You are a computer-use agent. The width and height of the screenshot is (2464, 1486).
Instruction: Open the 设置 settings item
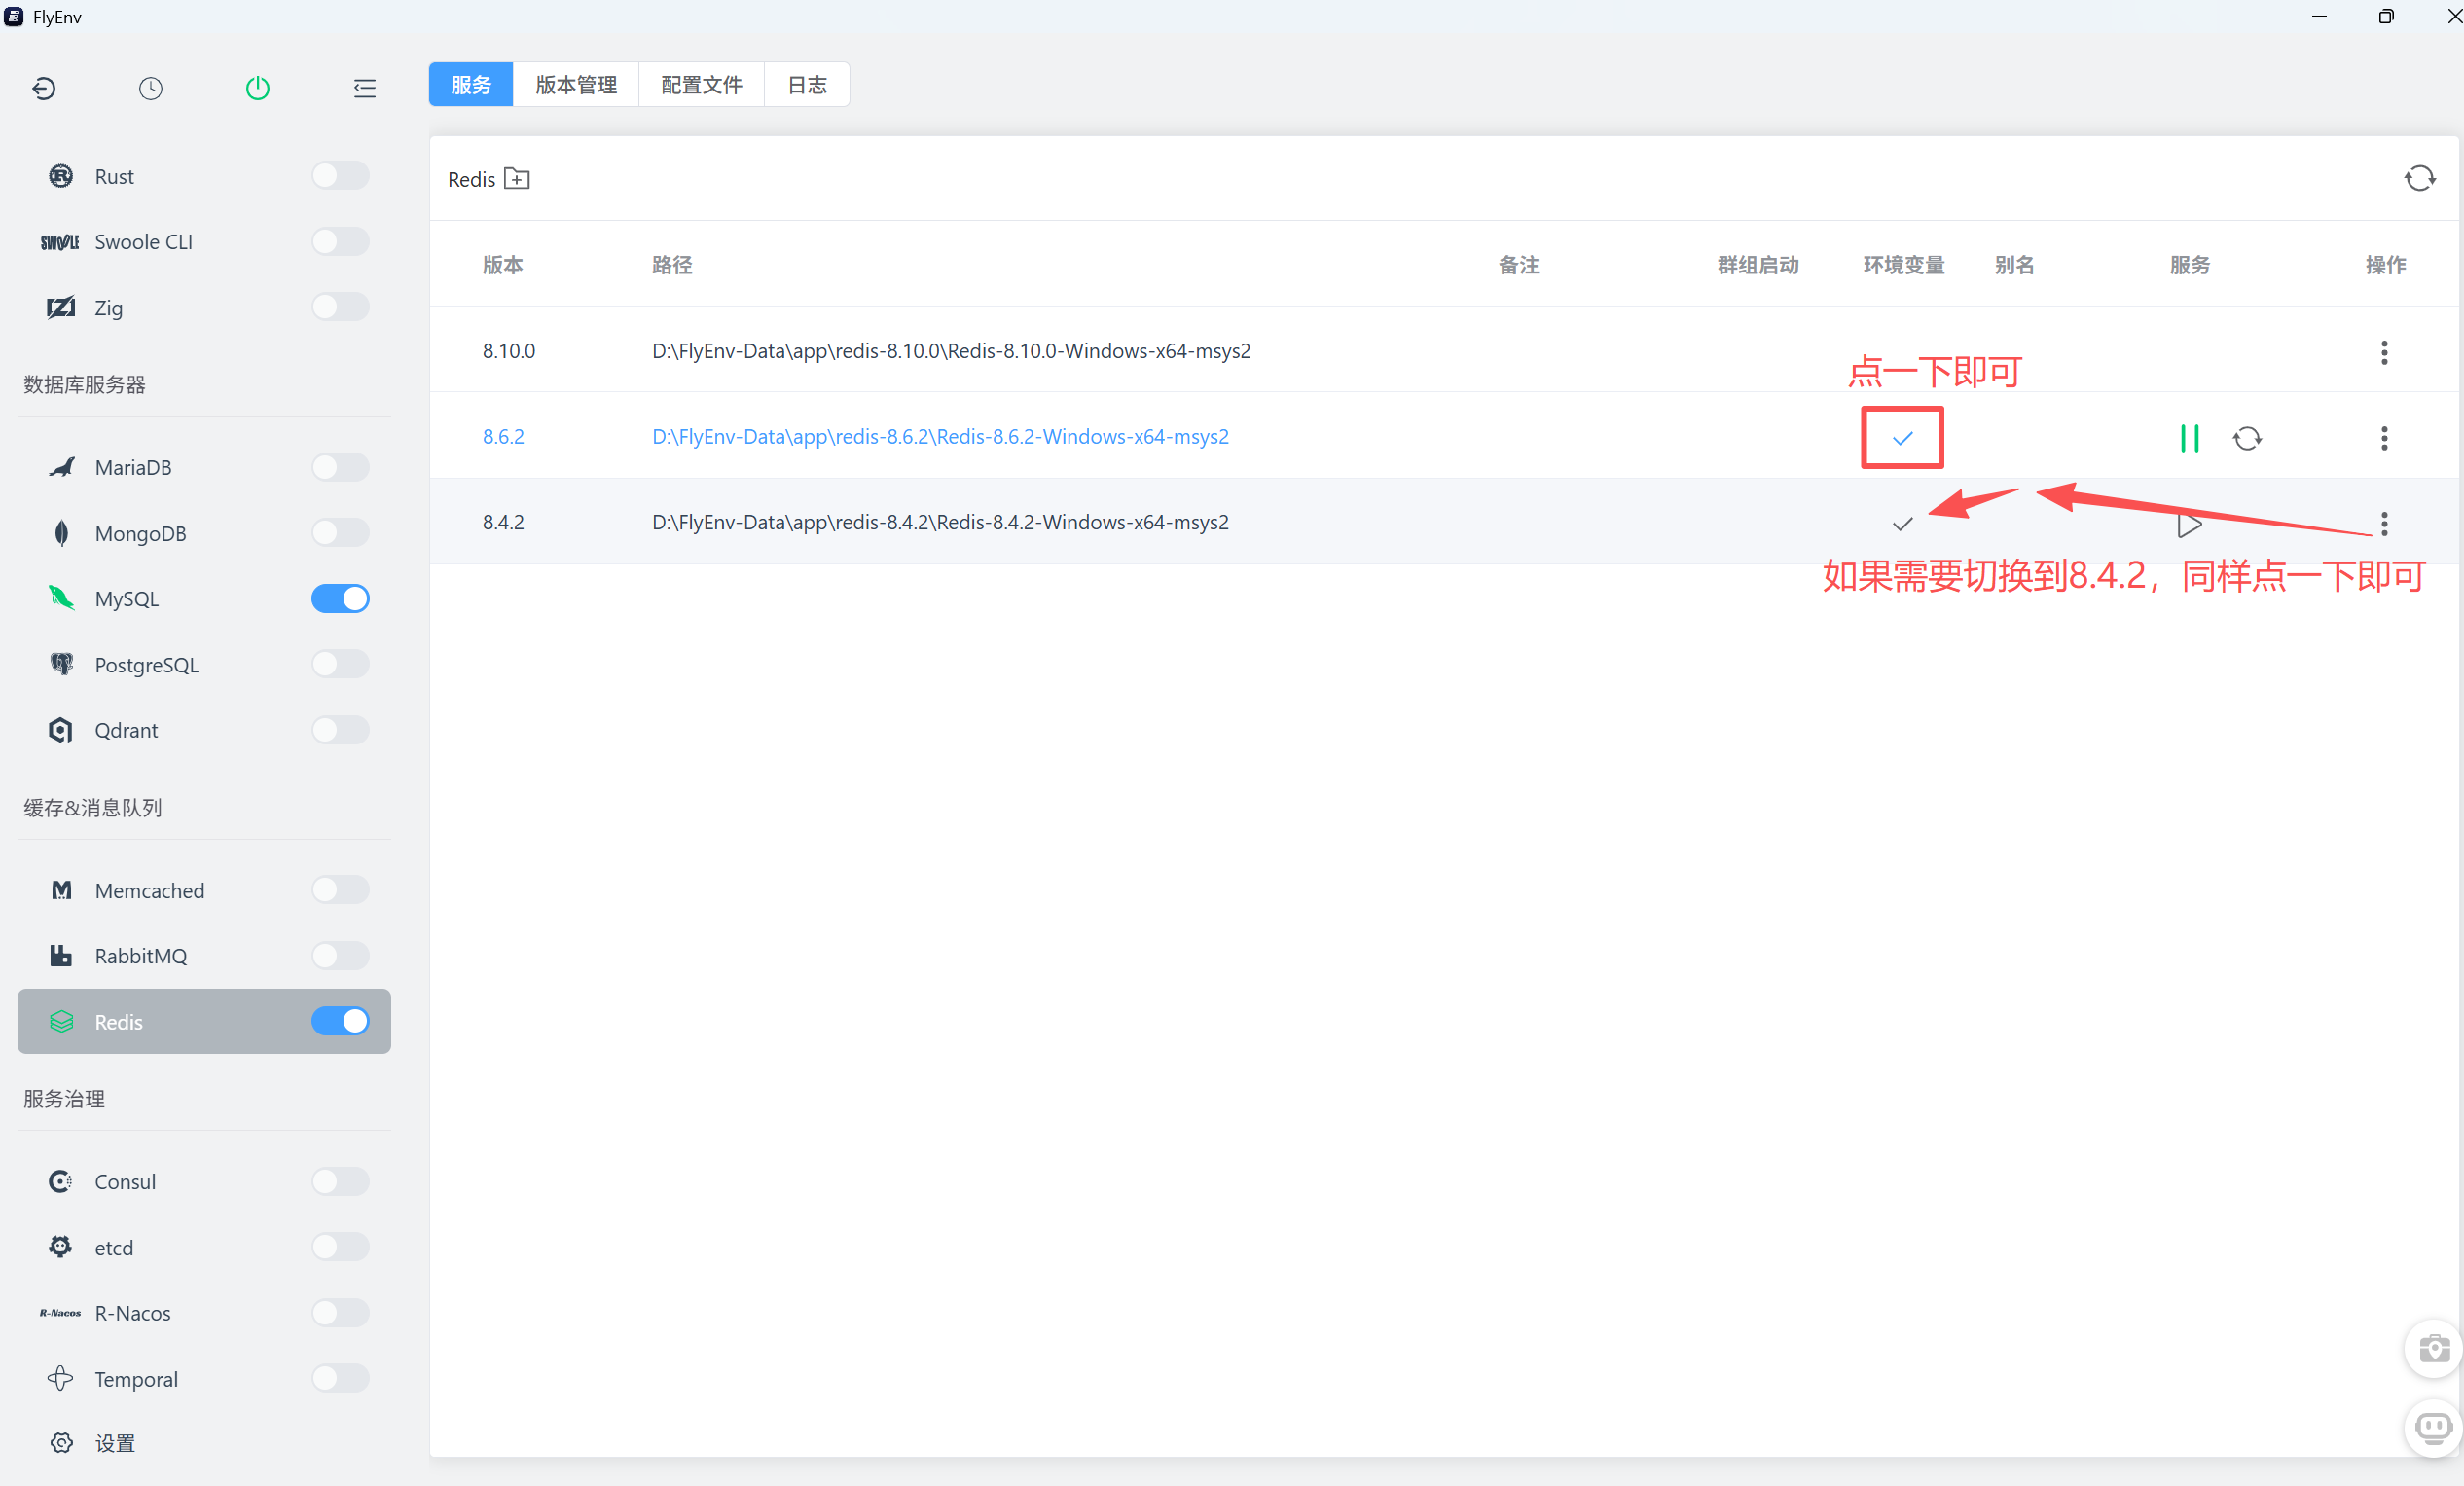[x=204, y=1443]
